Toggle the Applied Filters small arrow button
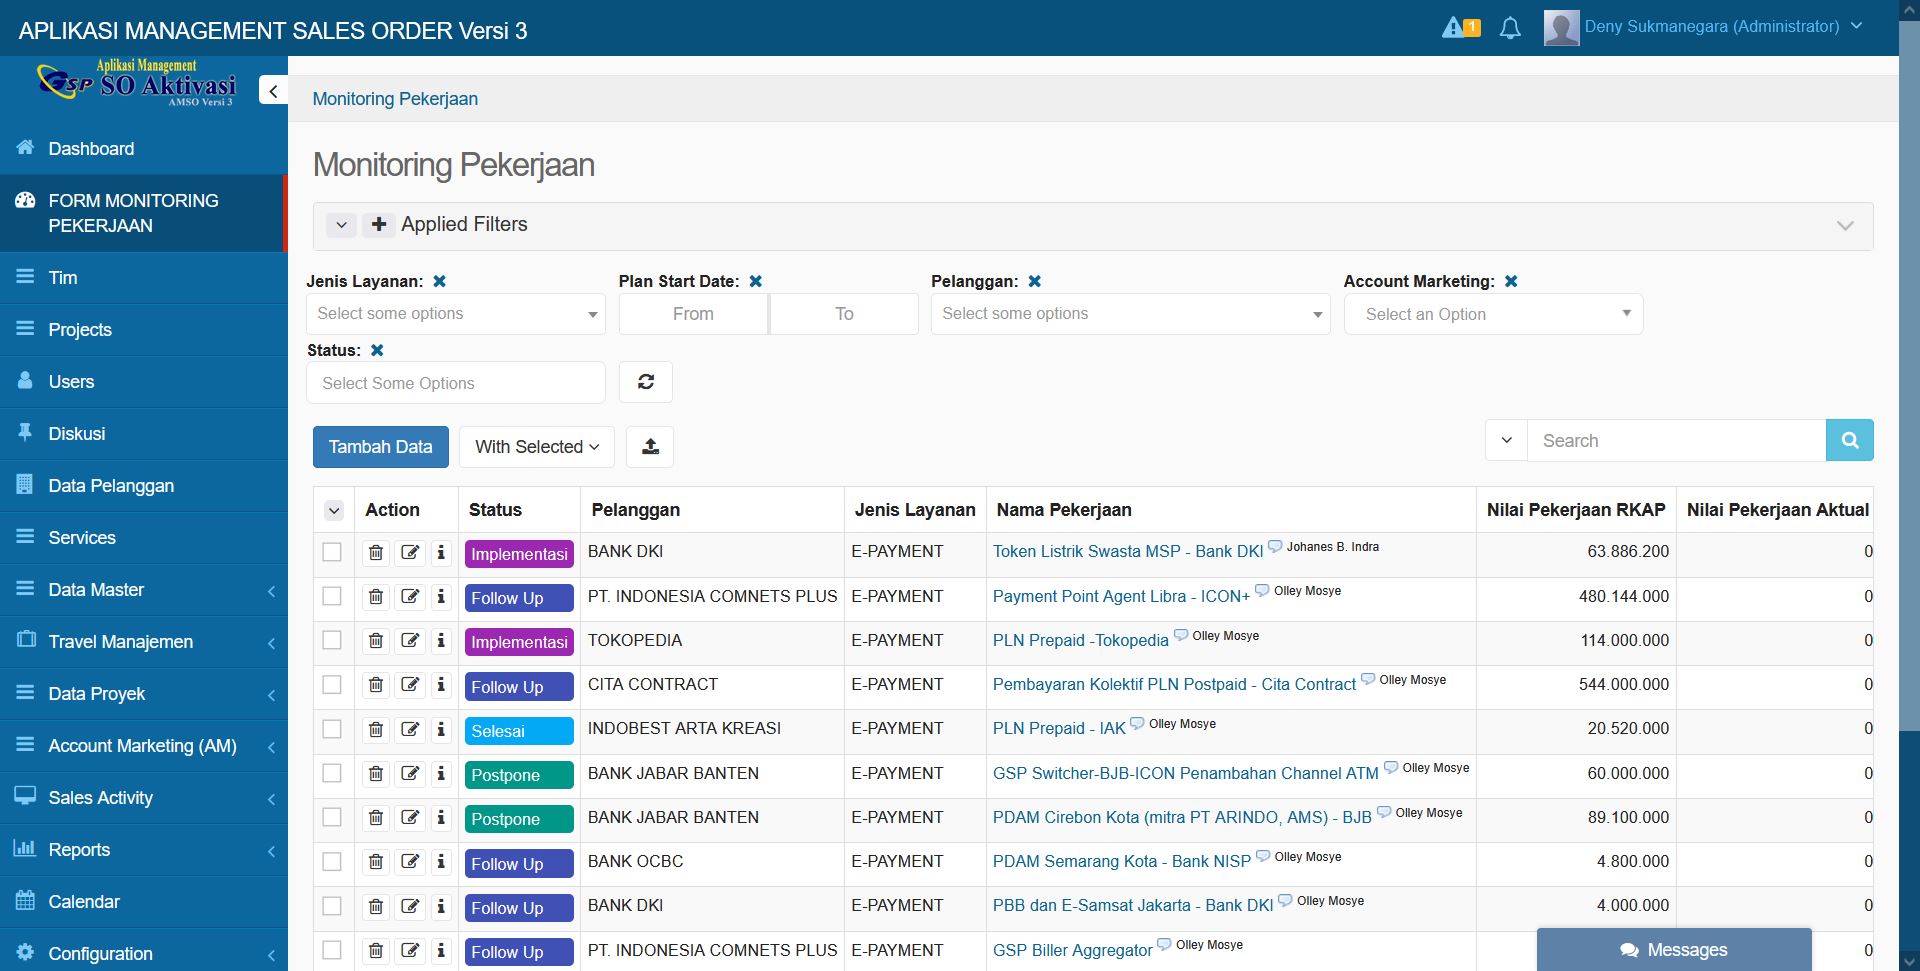Screen dimensions: 1920x971 point(341,225)
